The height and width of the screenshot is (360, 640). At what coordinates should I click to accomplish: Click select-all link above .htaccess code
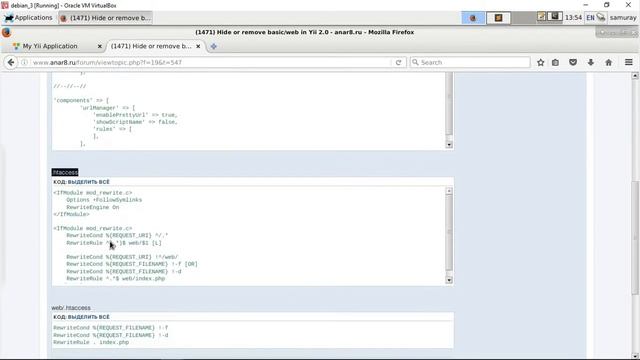(89, 182)
